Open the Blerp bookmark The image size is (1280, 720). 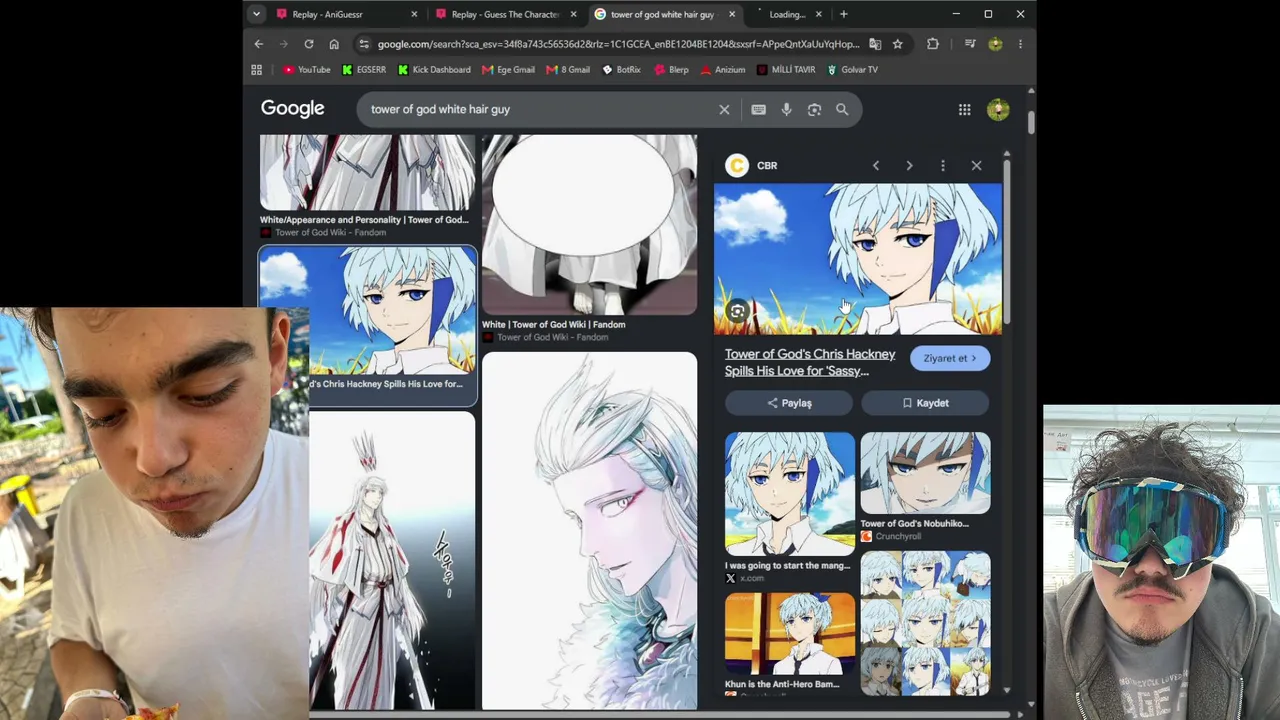pyautogui.click(x=671, y=70)
